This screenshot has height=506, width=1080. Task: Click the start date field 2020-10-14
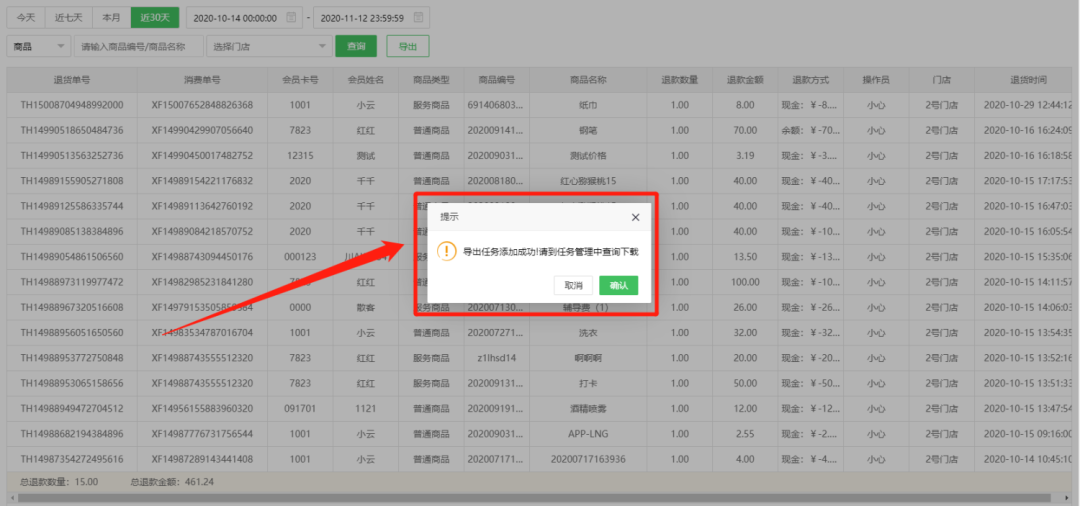coord(234,18)
